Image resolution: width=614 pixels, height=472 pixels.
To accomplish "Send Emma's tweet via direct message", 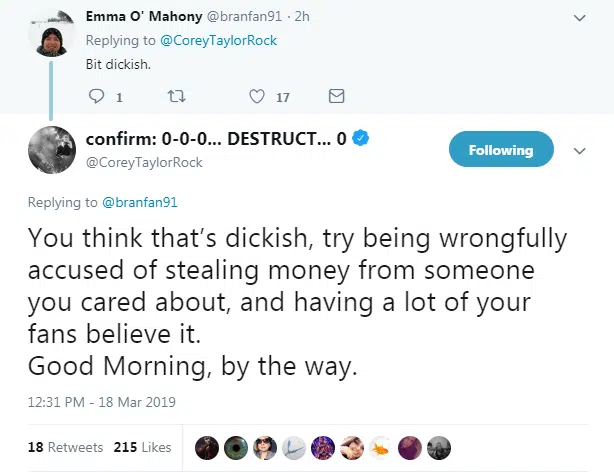I will point(337,97).
